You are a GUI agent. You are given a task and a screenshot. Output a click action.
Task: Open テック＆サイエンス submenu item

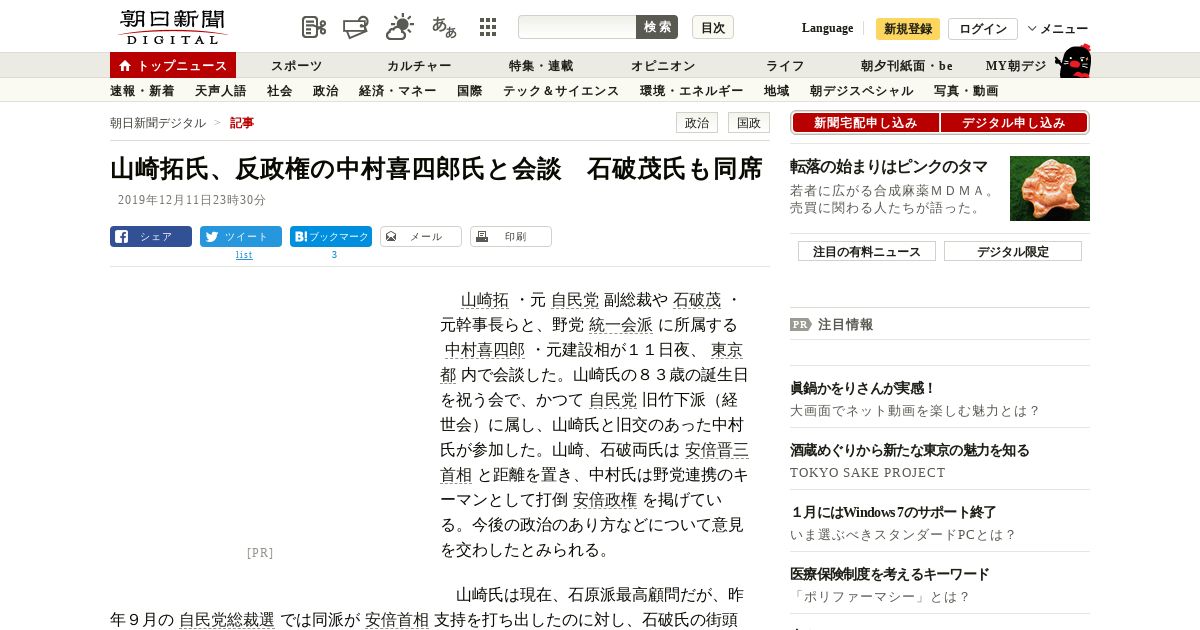pos(561,91)
